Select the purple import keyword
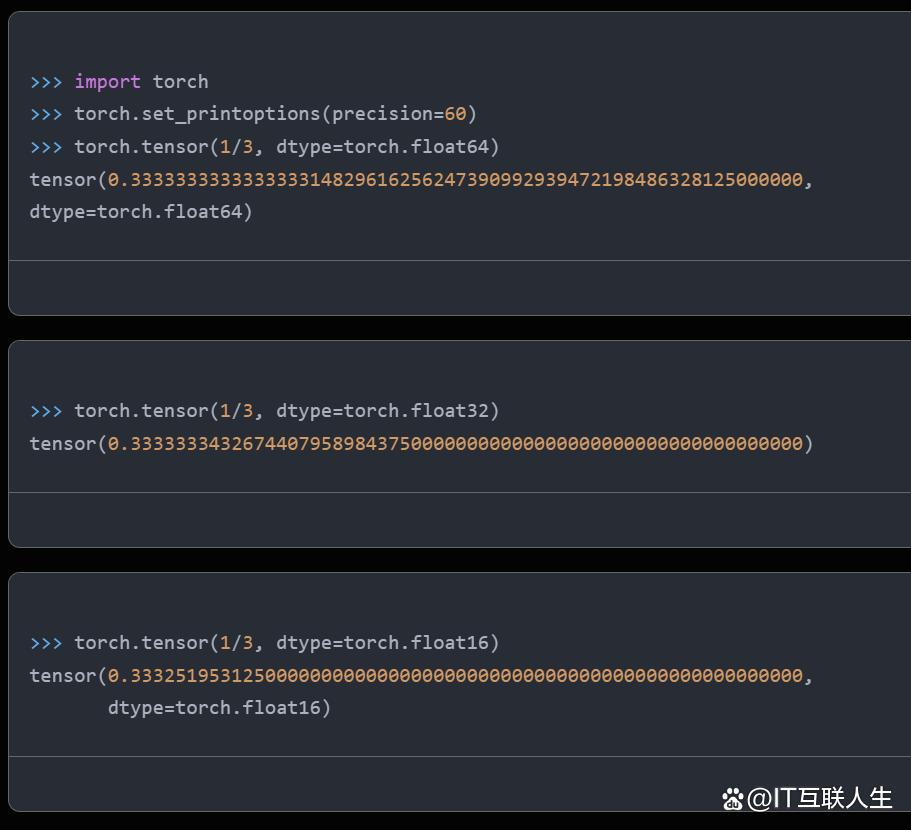This screenshot has width=911, height=830. [x=107, y=82]
